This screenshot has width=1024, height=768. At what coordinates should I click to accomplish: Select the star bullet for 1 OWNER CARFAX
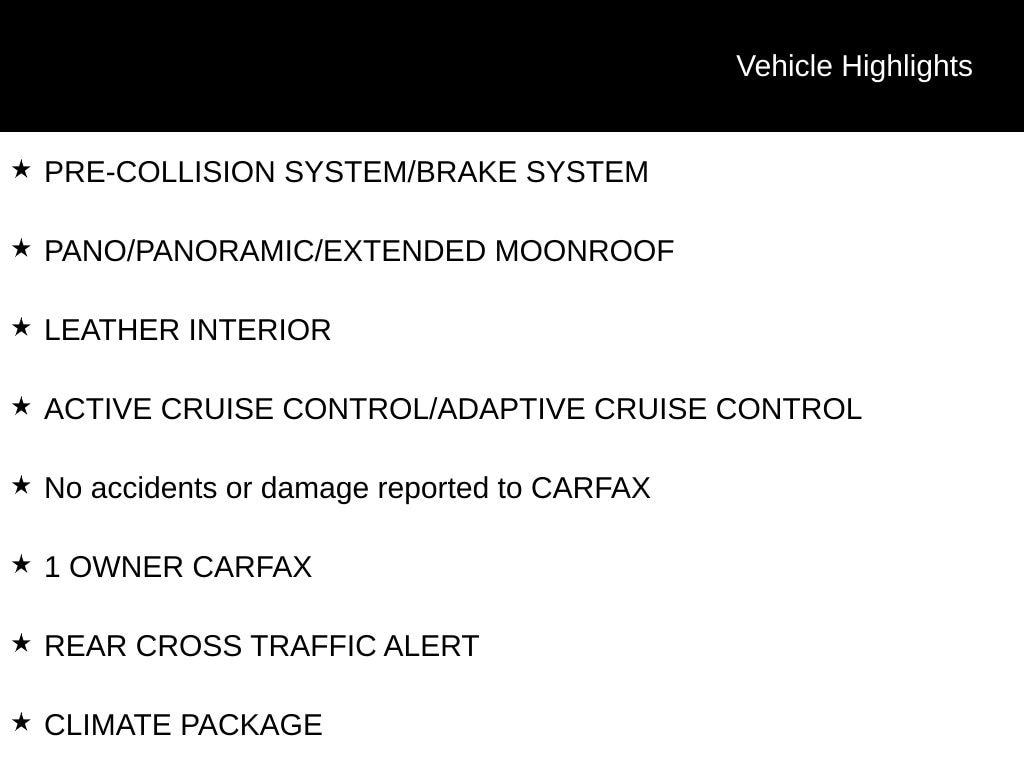tap(21, 564)
